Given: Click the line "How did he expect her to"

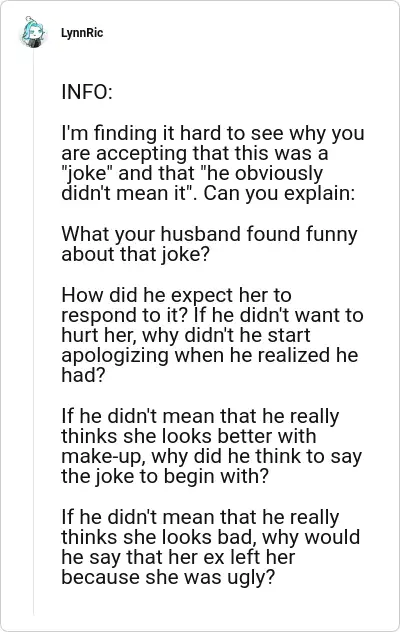Looking at the screenshot, I should point(176,295).
